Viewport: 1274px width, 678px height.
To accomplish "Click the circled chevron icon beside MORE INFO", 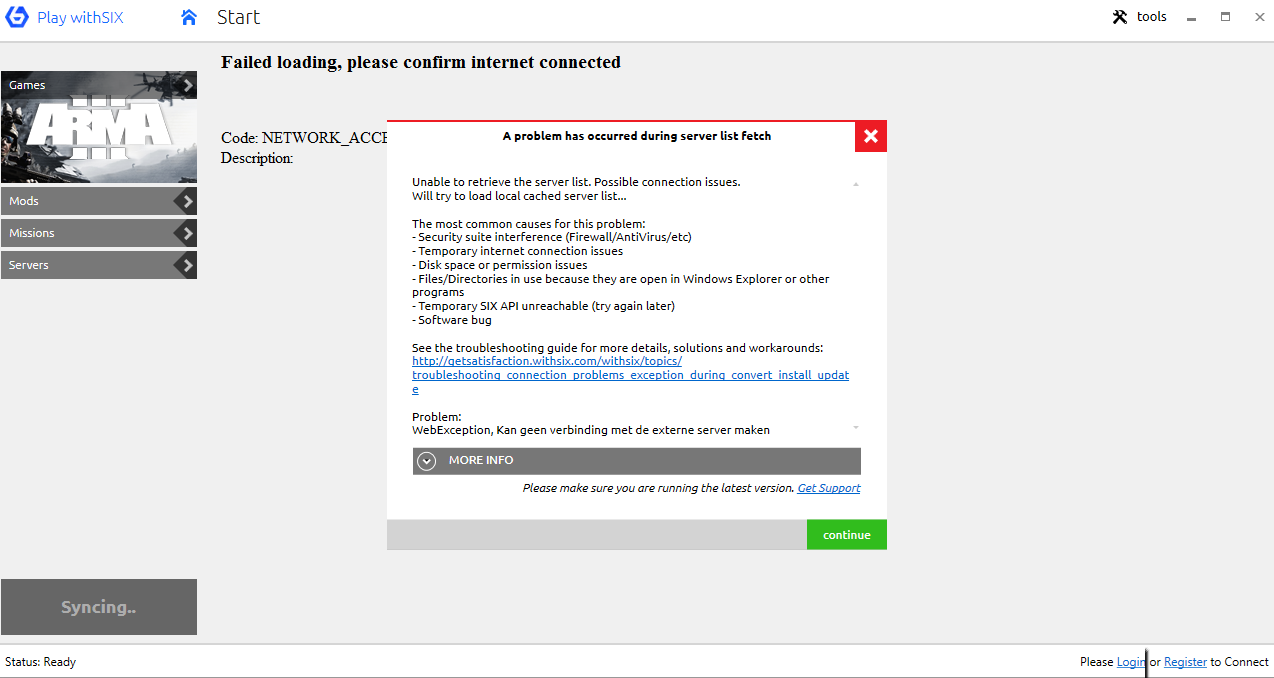I will point(427,461).
